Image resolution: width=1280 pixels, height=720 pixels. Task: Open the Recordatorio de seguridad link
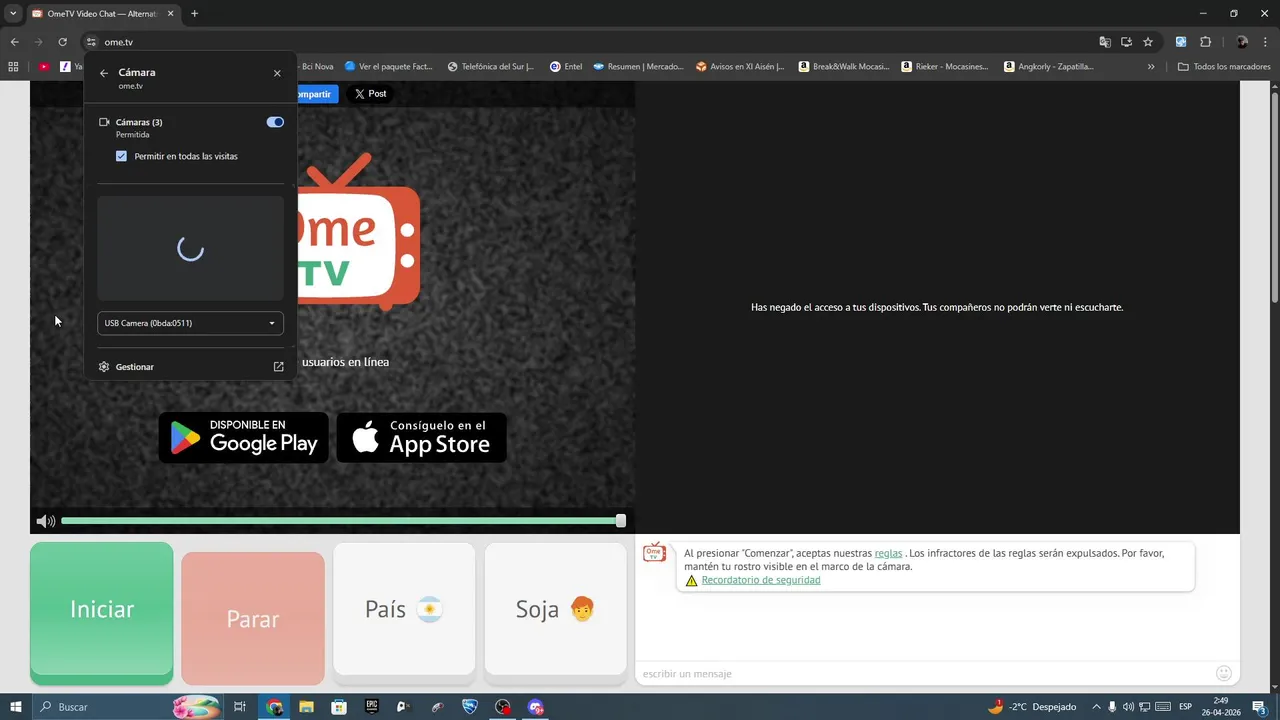click(x=761, y=580)
